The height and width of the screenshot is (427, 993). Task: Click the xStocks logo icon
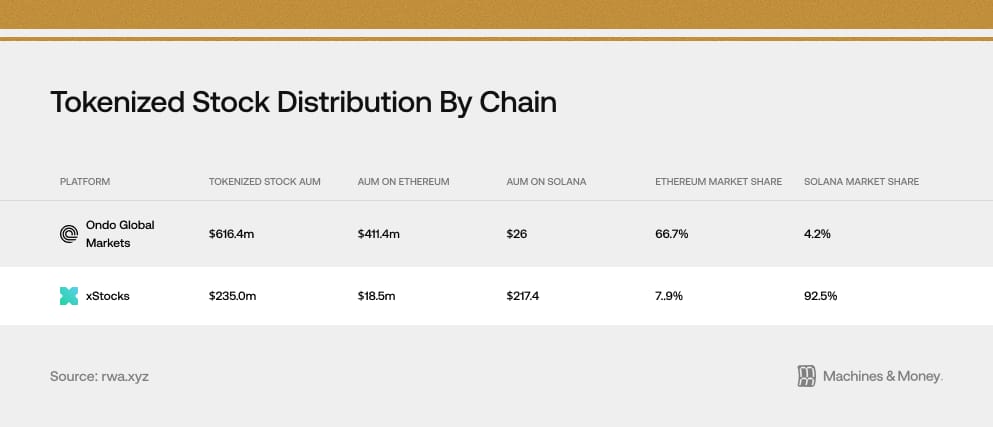pyautogui.click(x=69, y=296)
